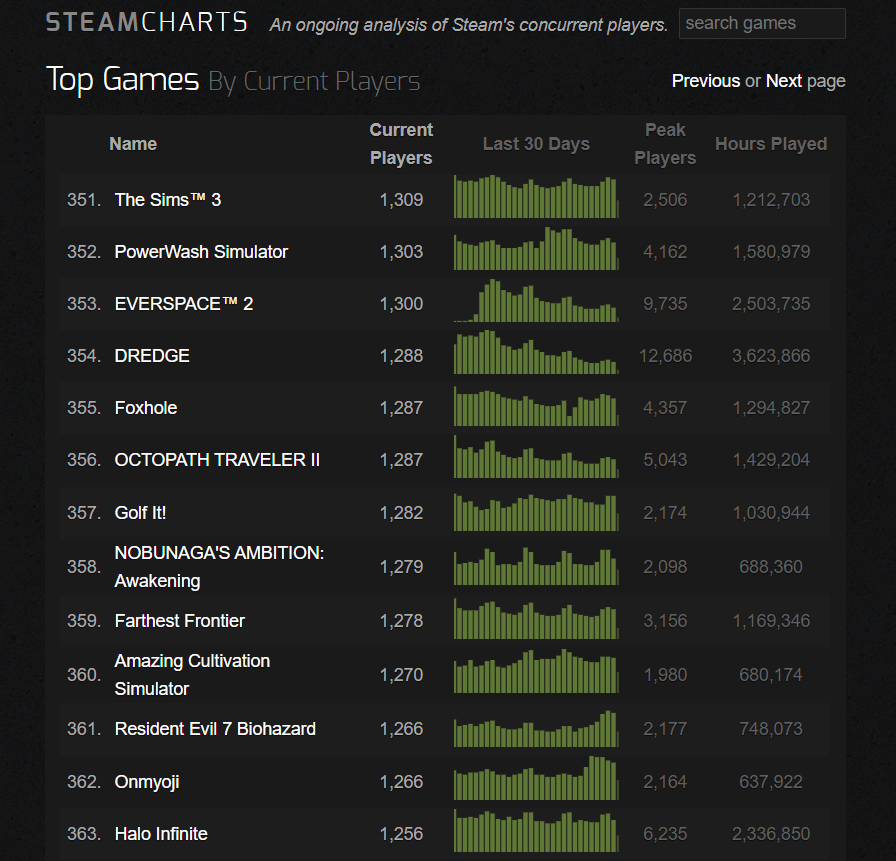This screenshot has height=861, width=896.
Task: Select hours played value 1,580,979
Action: 771,251
